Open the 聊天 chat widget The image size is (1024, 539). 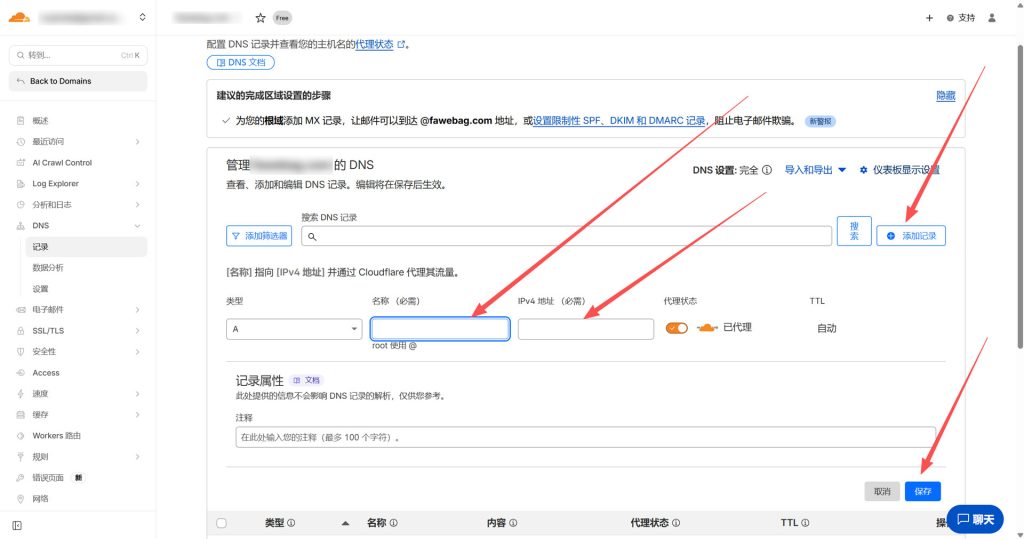pos(975,519)
